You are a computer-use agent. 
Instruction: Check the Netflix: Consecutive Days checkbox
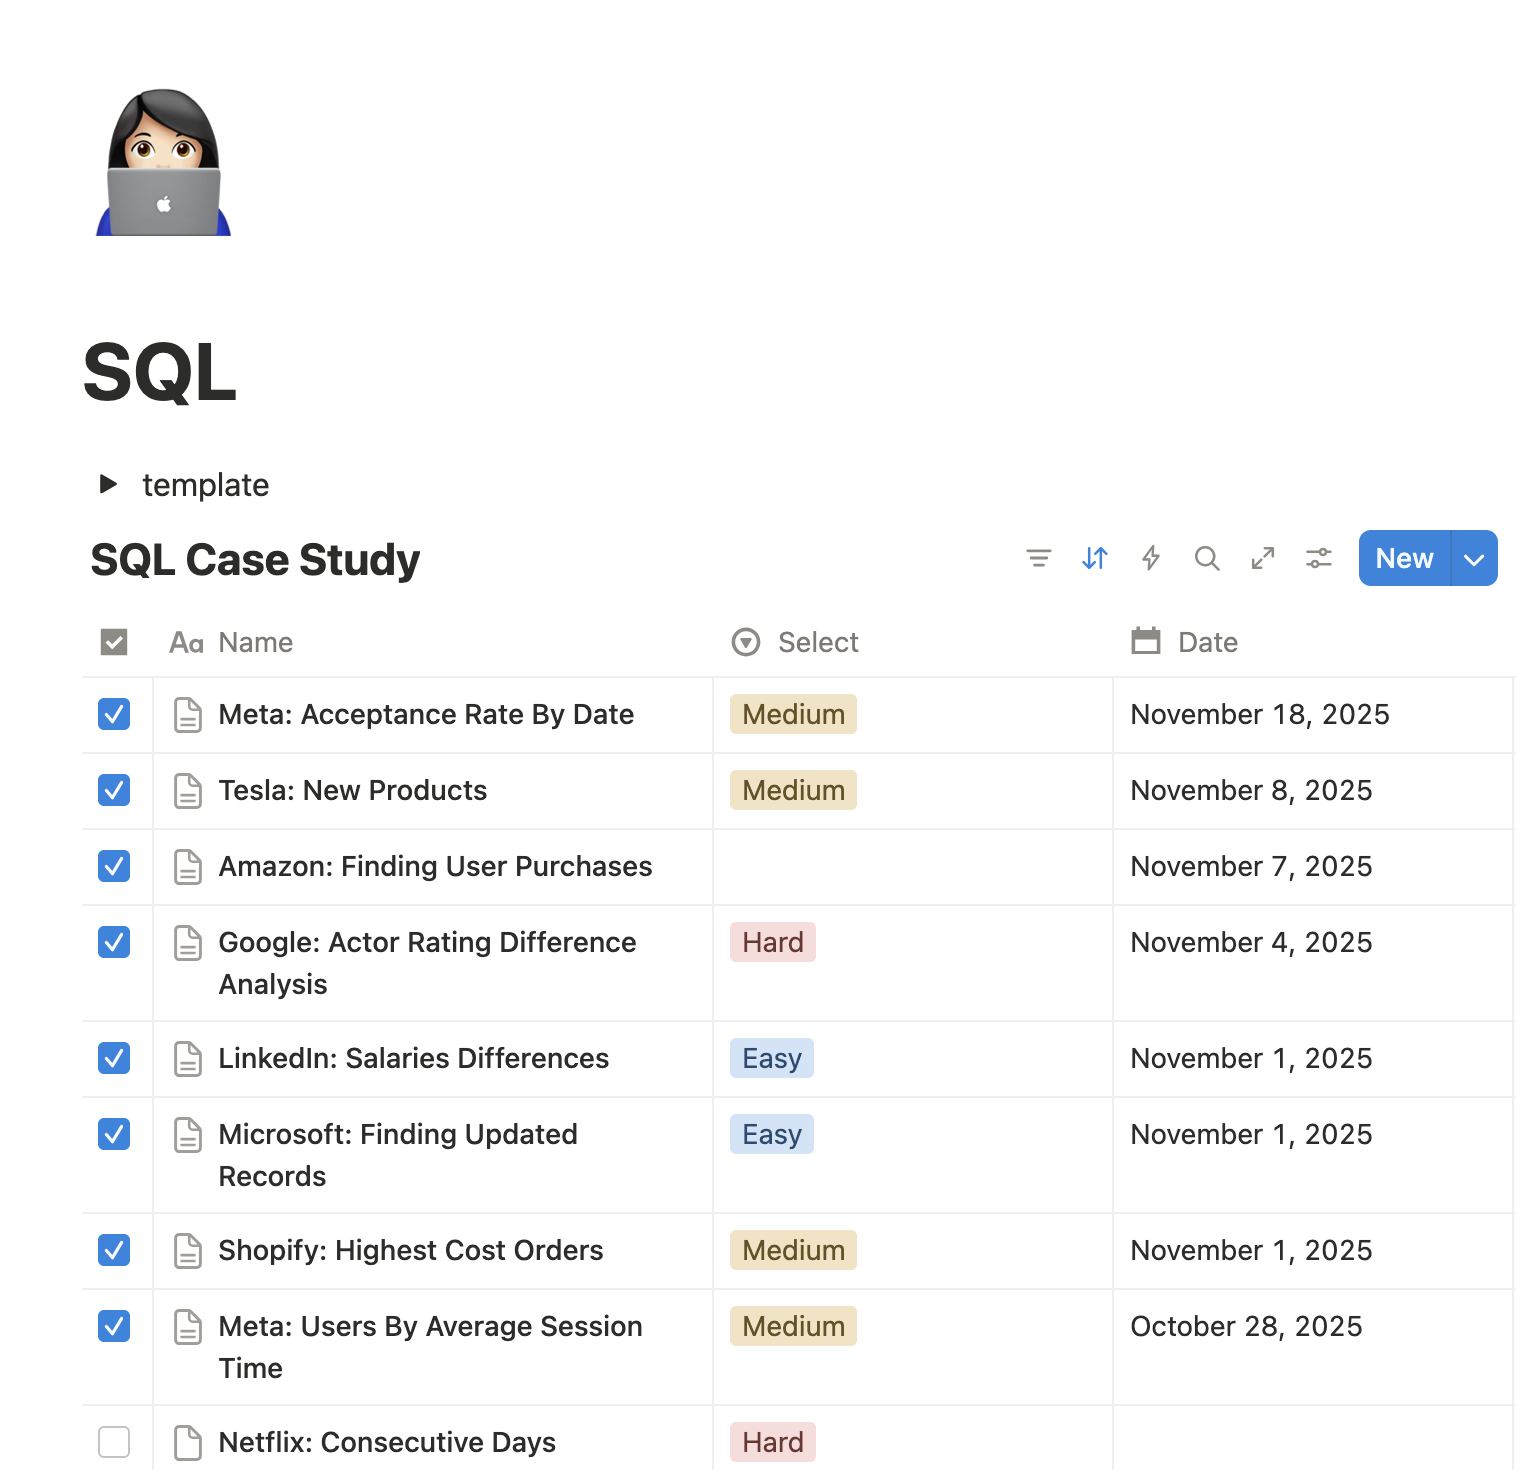pyautogui.click(x=114, y=1442)
